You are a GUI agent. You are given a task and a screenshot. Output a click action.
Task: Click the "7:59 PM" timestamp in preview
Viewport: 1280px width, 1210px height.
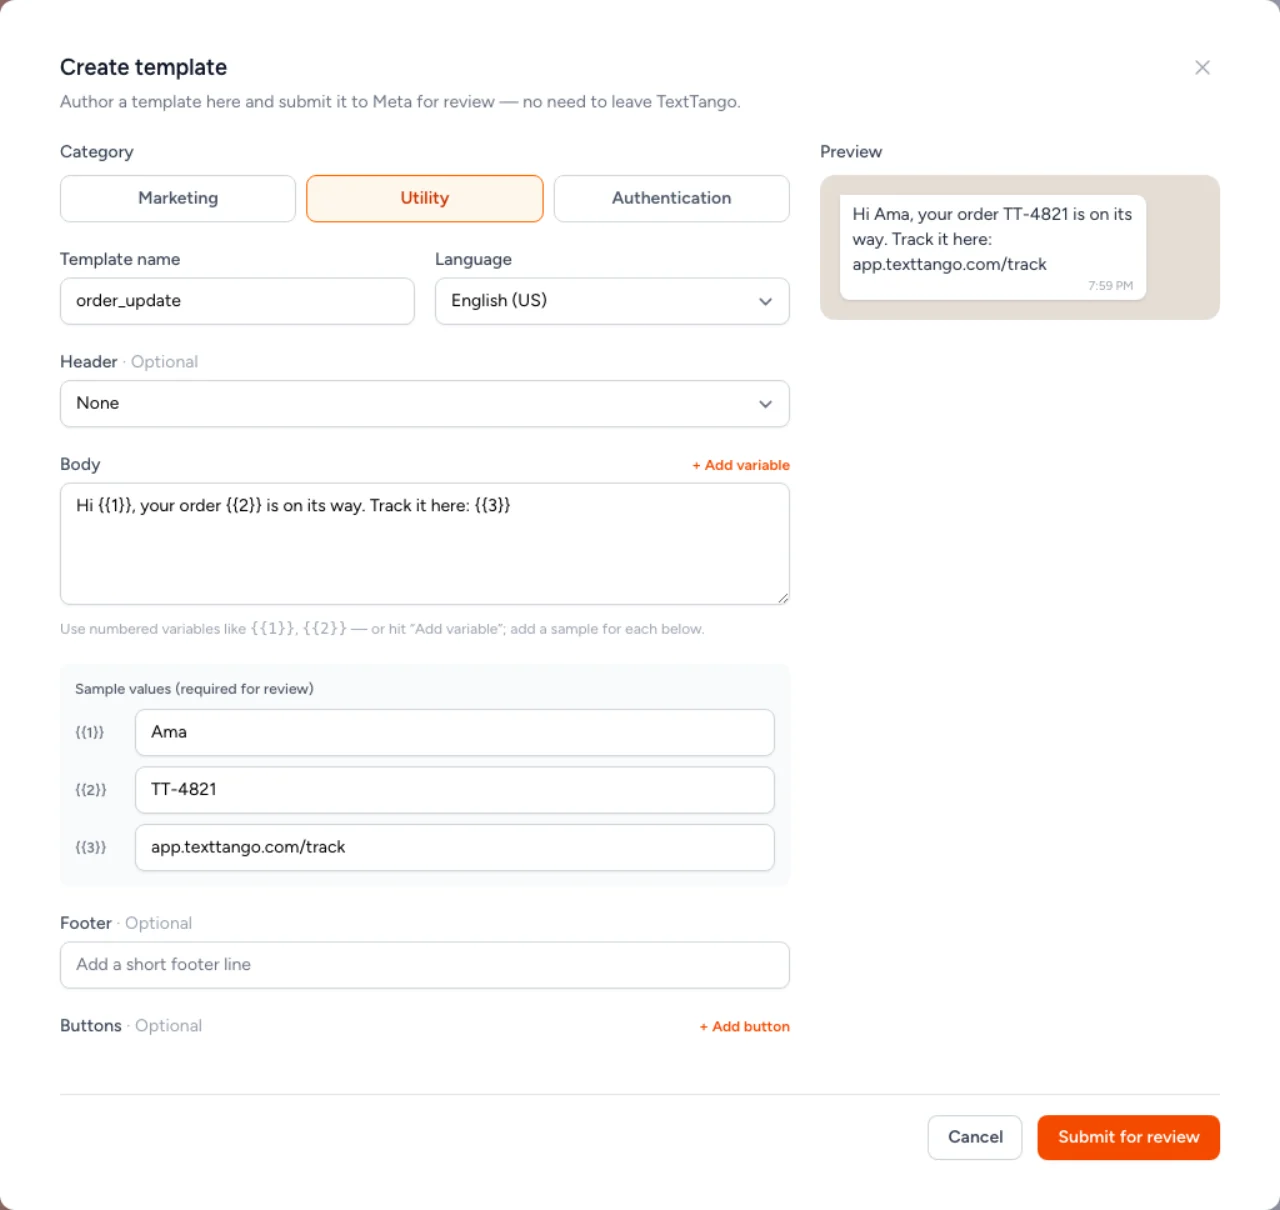pyautogui.click(x=1110, y=286)
